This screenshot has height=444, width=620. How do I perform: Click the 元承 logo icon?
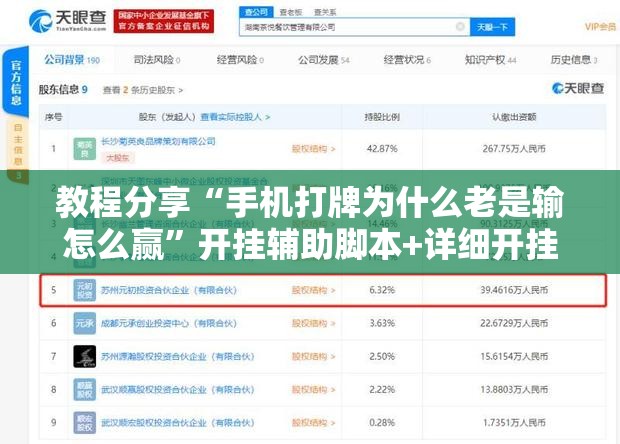tap(85, 323)
